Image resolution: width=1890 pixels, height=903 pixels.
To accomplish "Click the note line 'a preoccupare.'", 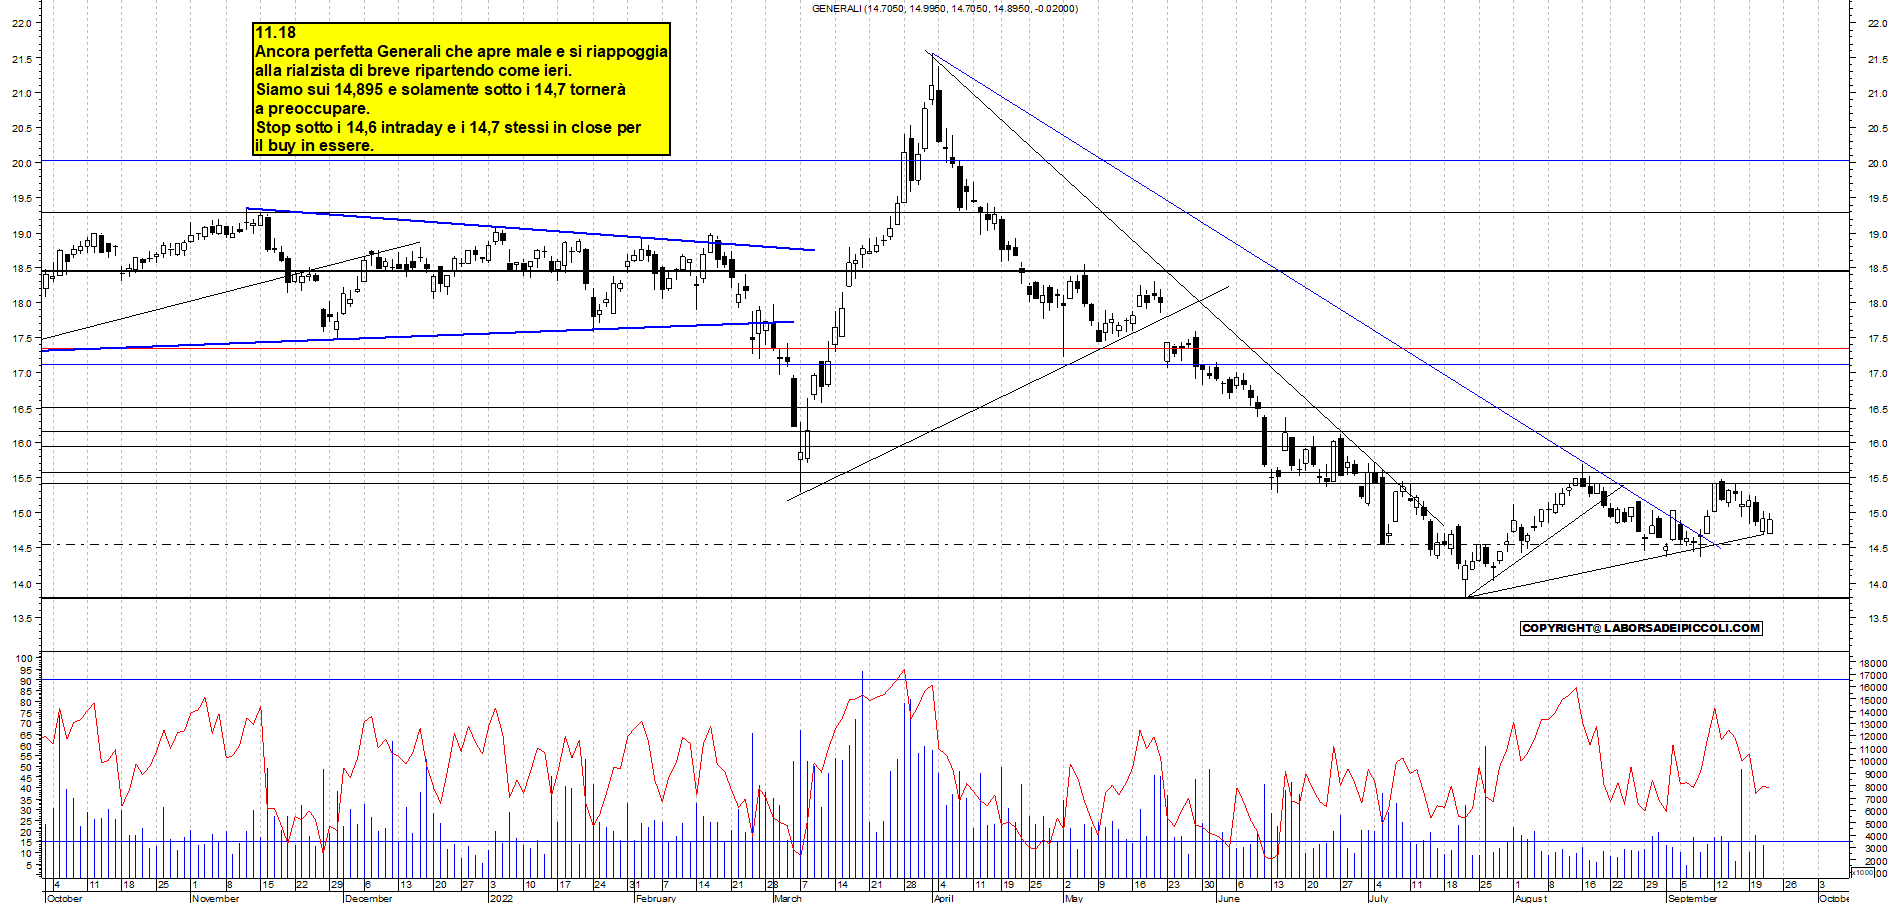I will [x=312, y=108].
